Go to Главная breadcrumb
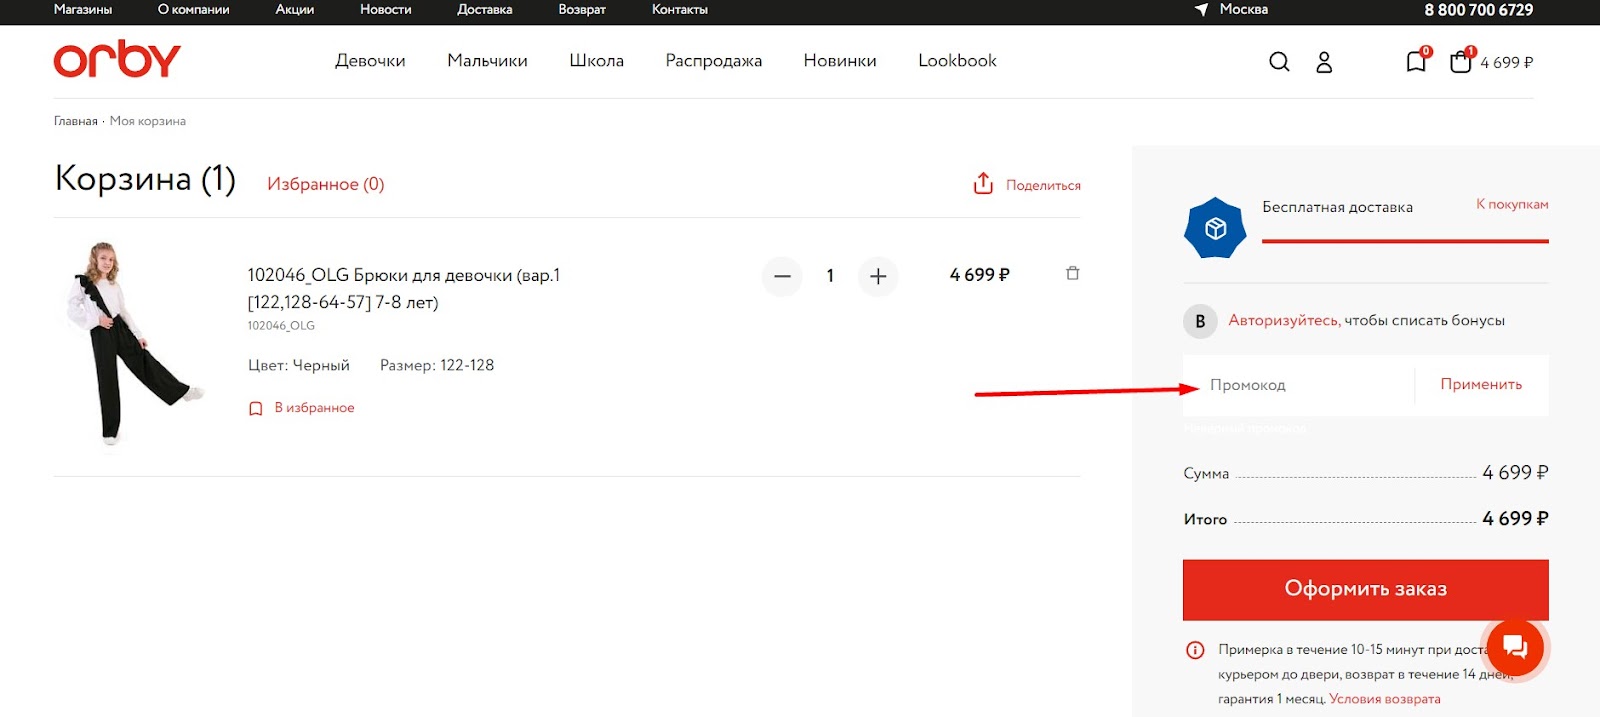 [76, 121]
